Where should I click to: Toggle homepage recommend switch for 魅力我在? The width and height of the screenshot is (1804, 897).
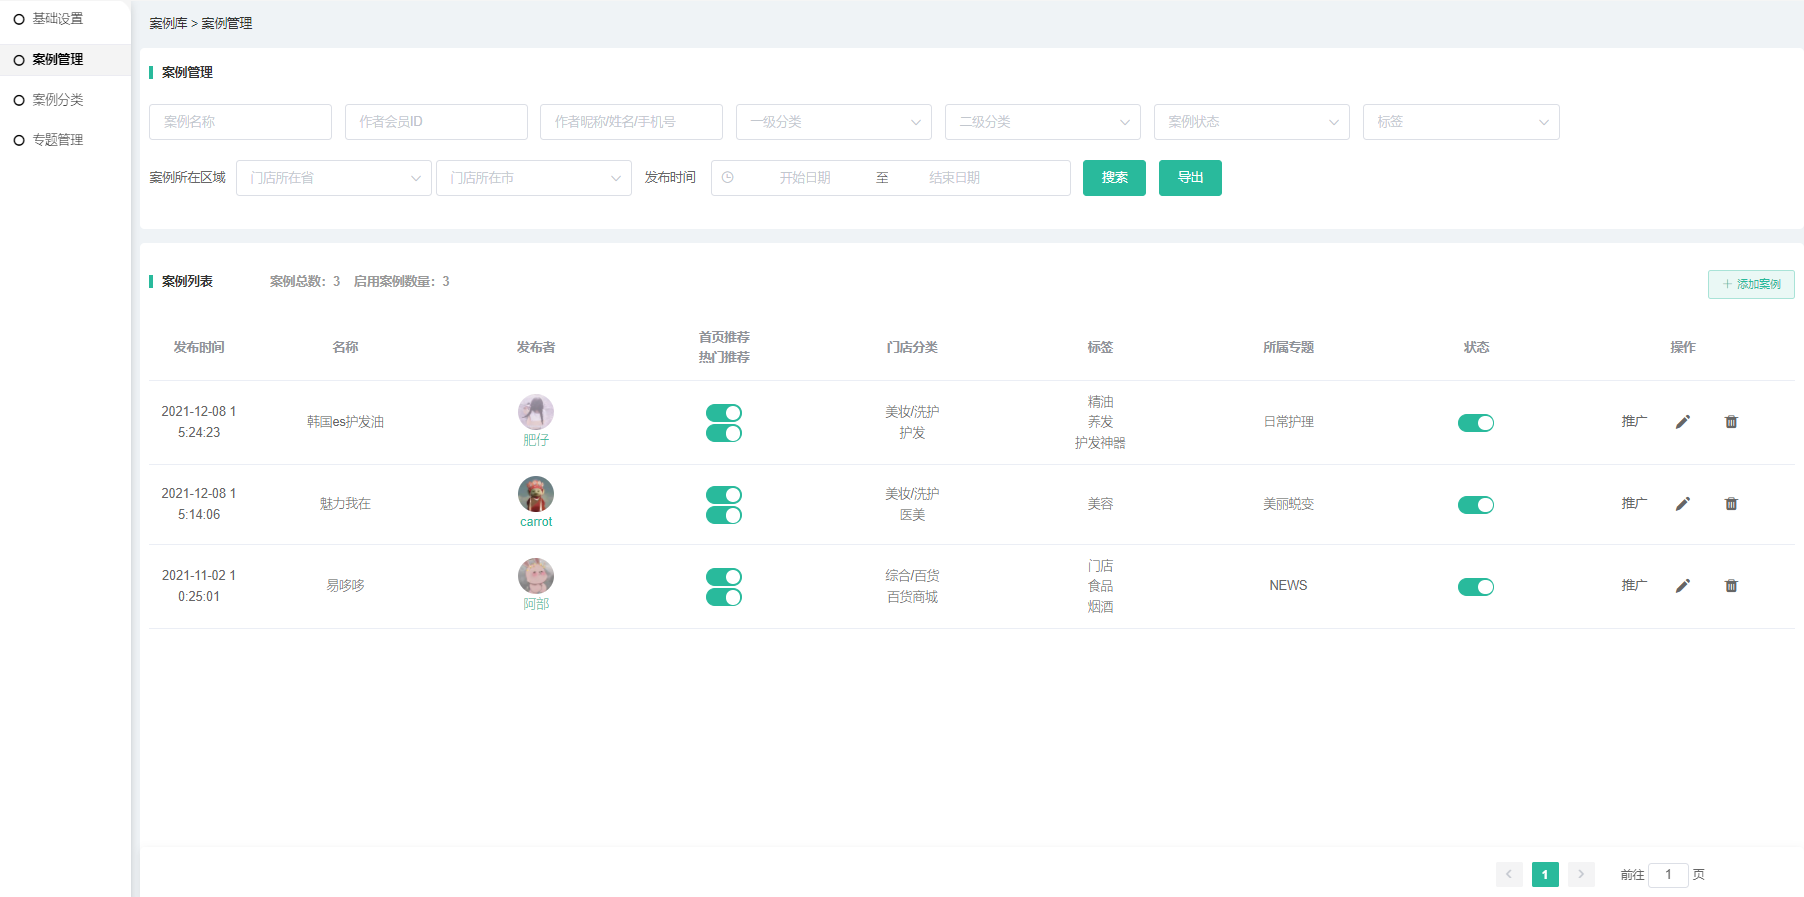tap(723, 495)
